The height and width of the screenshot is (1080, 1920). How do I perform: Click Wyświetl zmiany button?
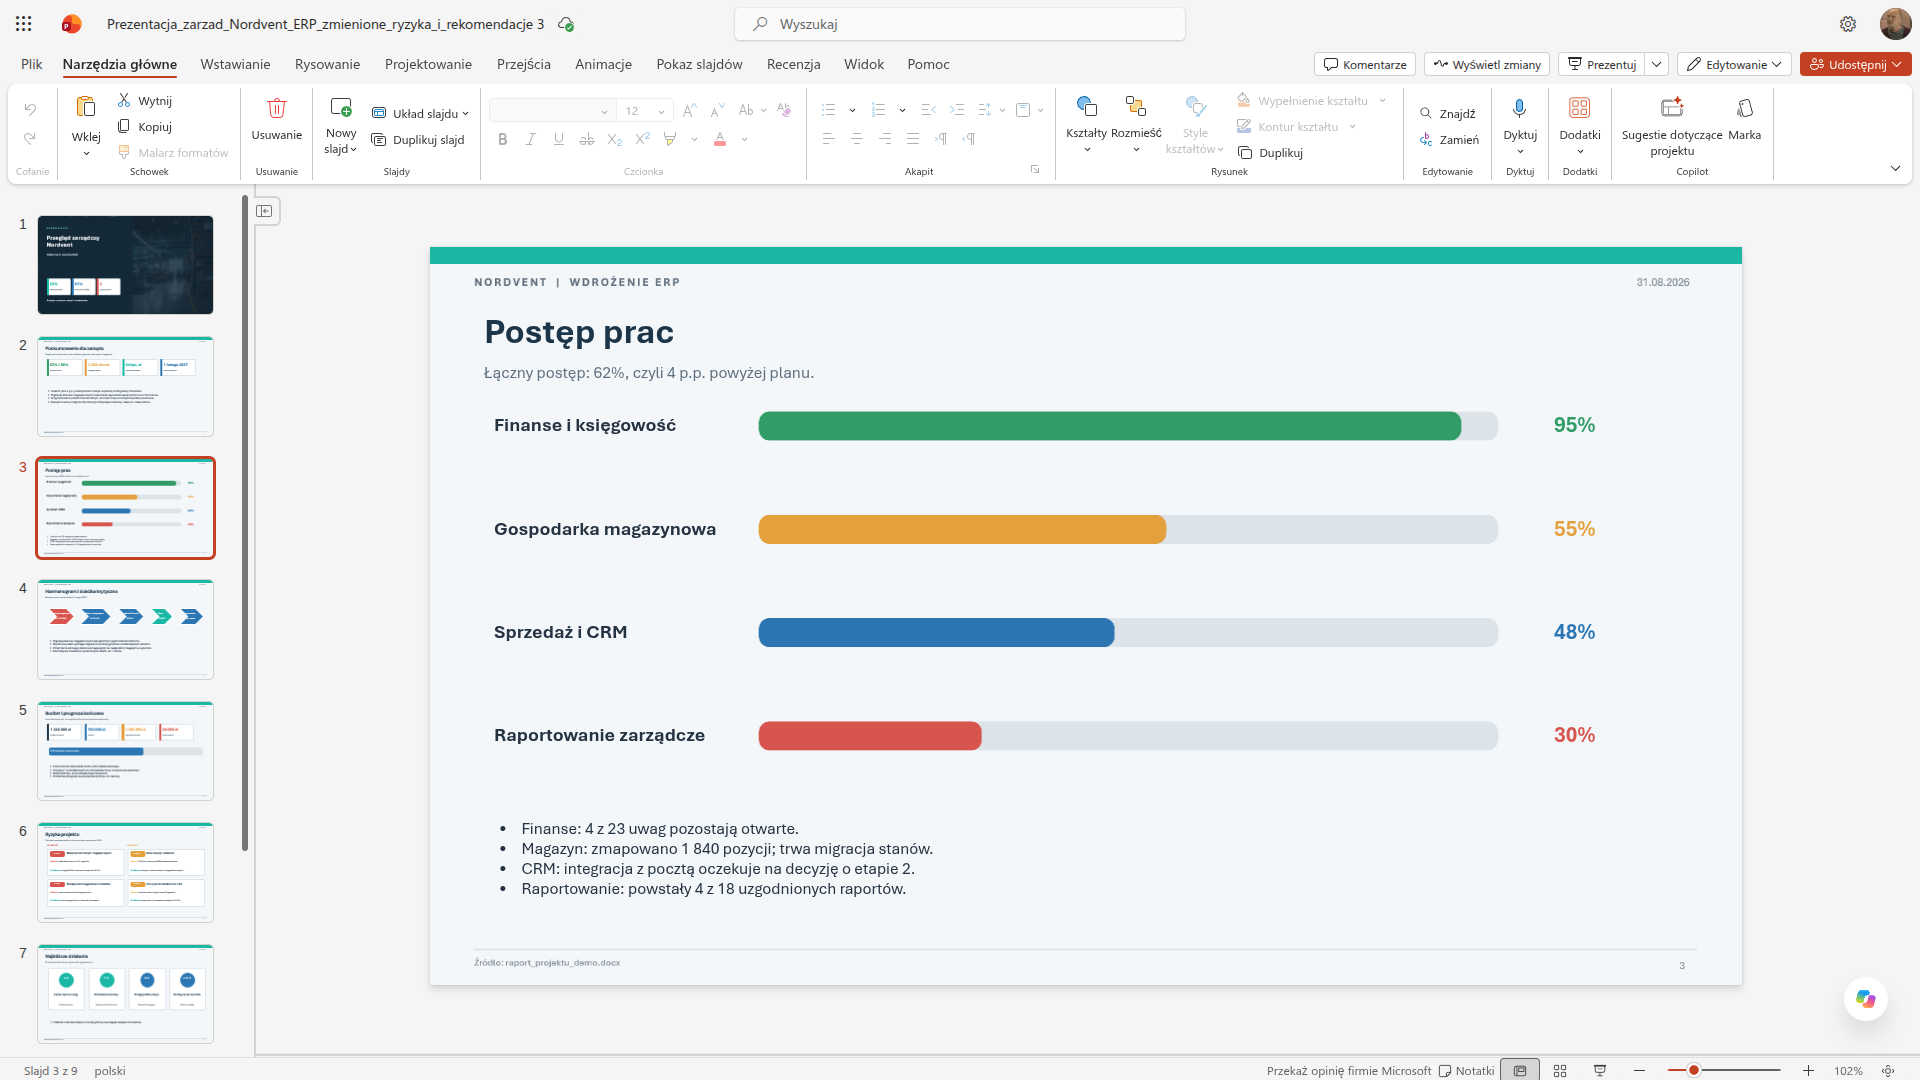click(1487, 64)
